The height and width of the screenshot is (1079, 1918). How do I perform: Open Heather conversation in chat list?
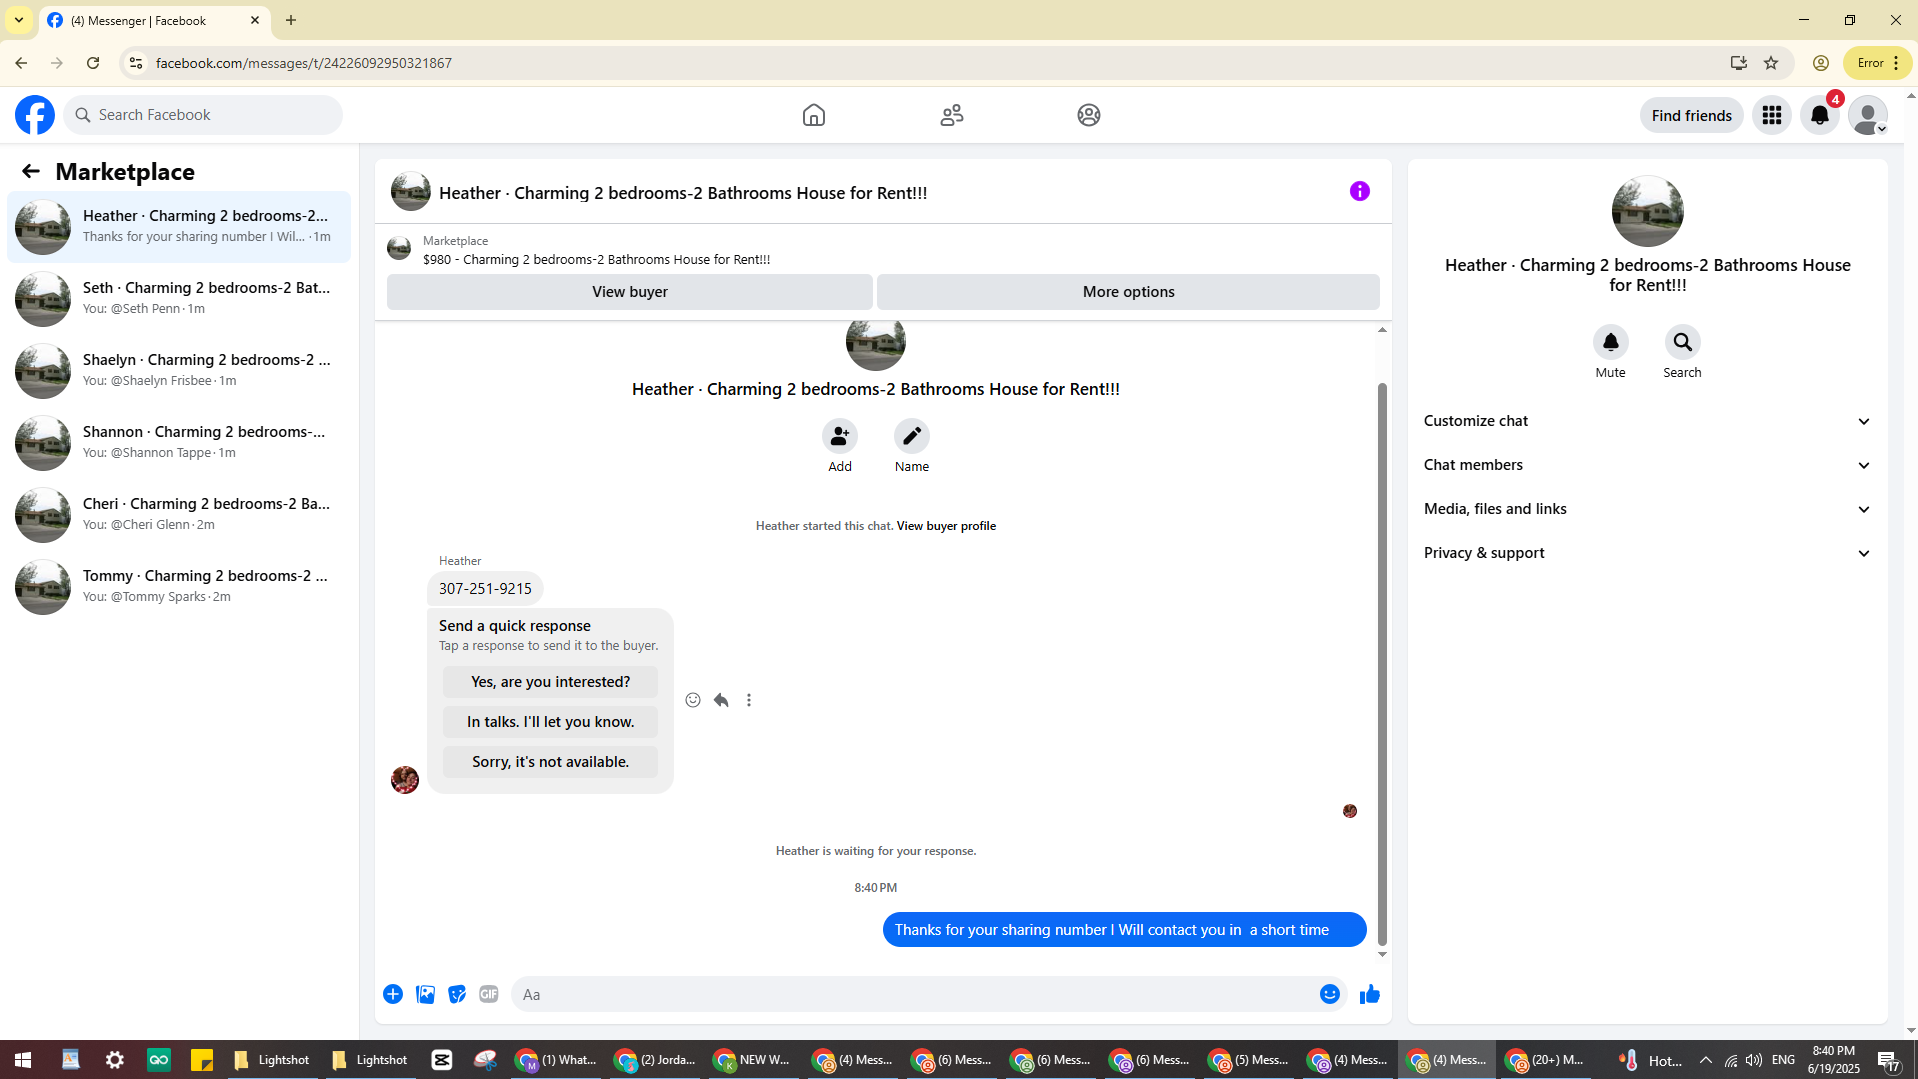pyautogui.click(x=179, y=227)
